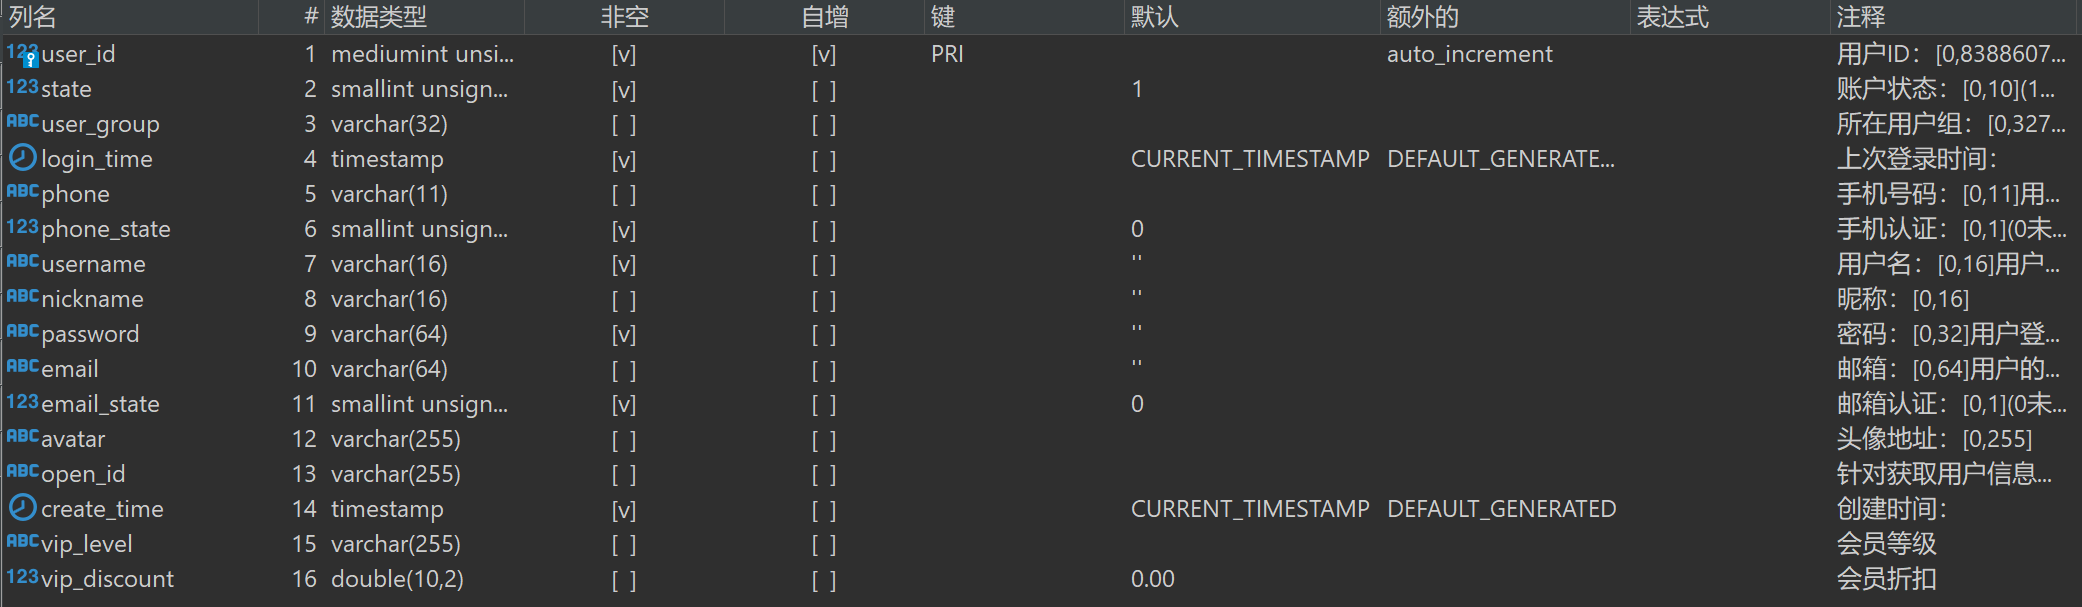Click the numeric type icon beside phone_state
This screenshot has width=2082, height=607.
(22, 228)
